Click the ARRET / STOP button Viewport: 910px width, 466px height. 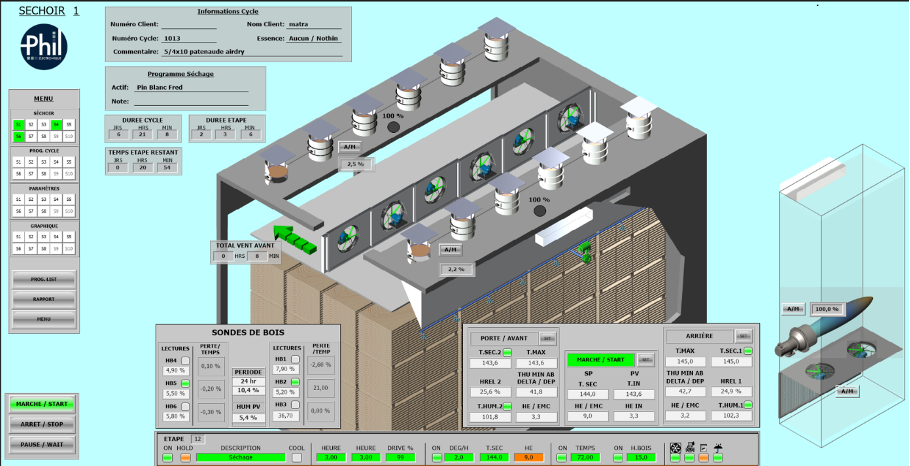42,424
